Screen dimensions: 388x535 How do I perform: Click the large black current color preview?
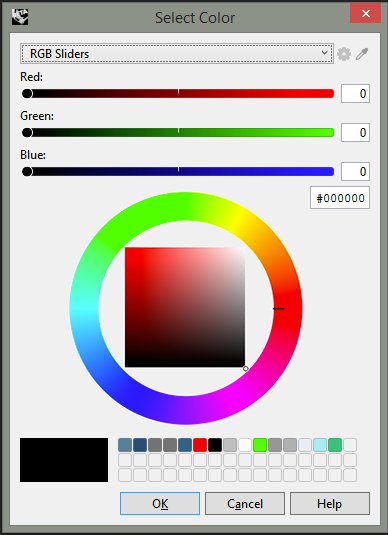[x=64, y=460]
